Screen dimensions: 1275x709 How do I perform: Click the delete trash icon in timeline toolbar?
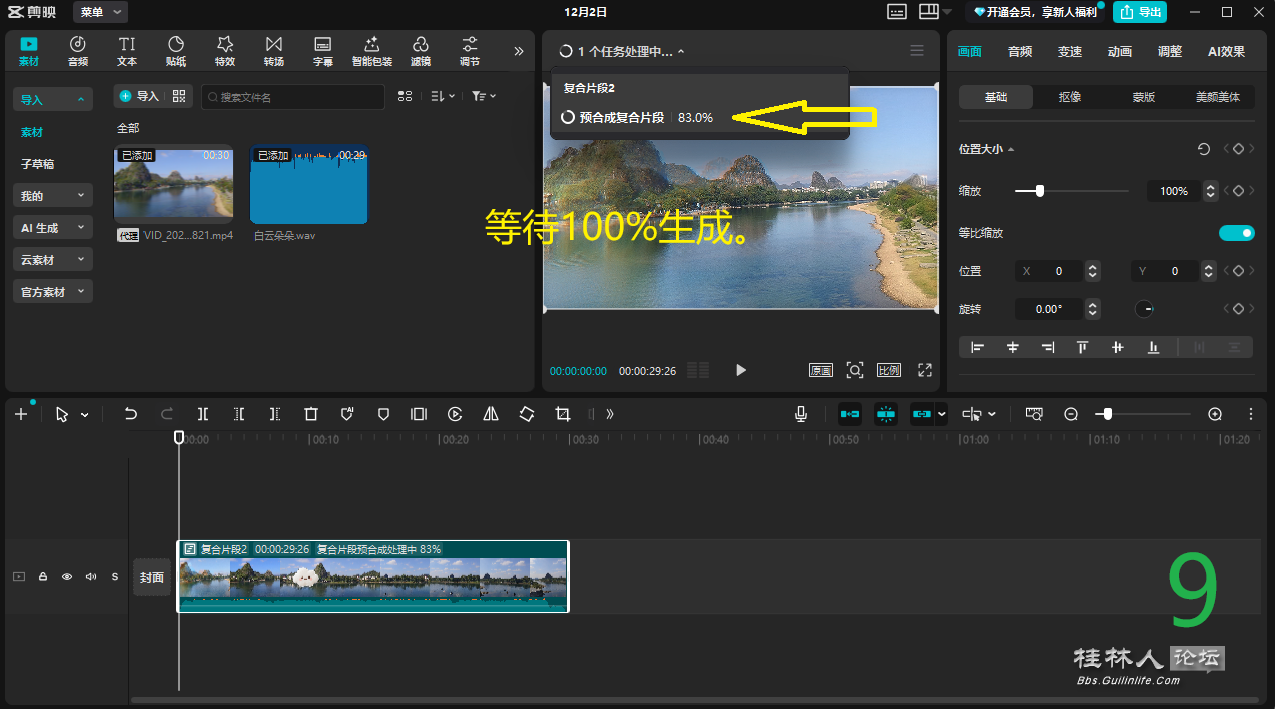click(311, 414)
